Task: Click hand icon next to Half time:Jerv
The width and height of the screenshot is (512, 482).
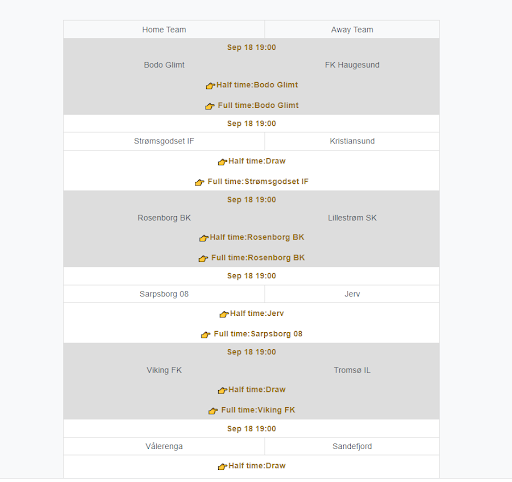Action: pos(224,314)
